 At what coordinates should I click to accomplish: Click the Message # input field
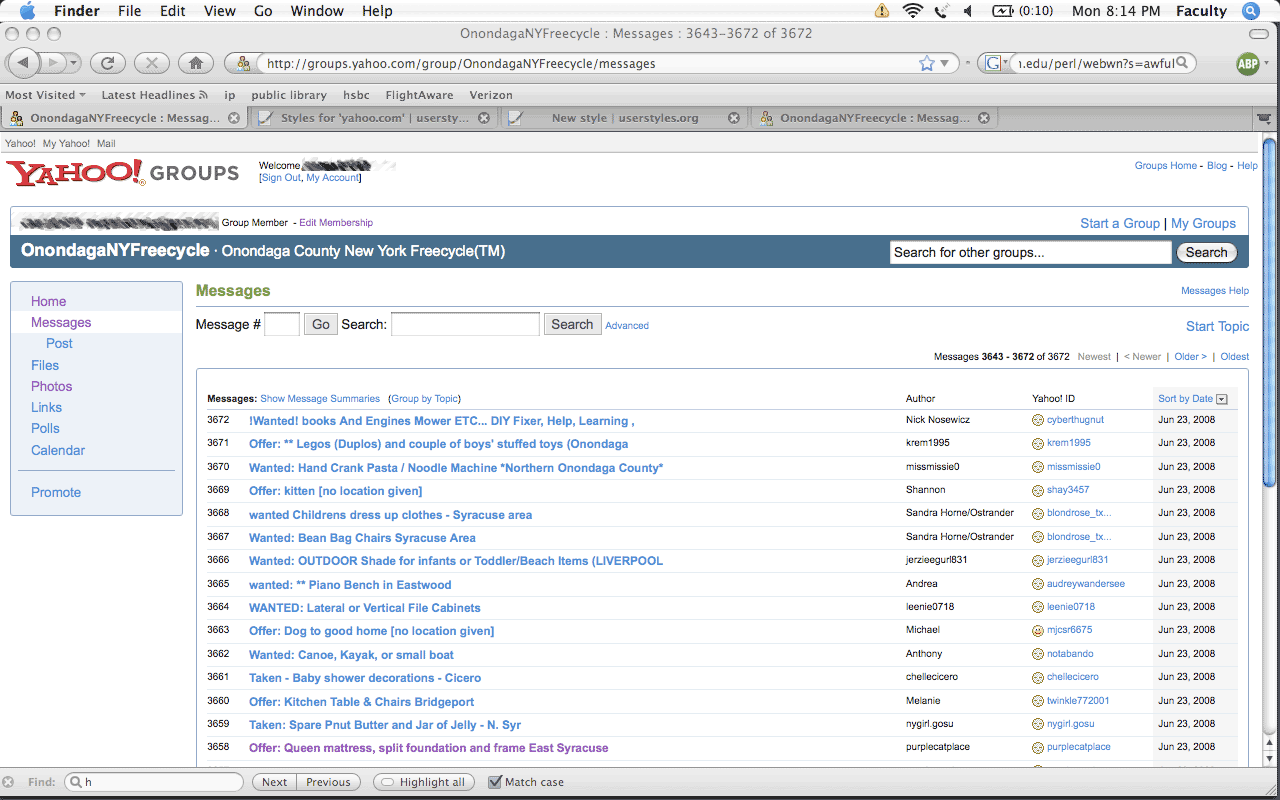click(x=282, y=324)
